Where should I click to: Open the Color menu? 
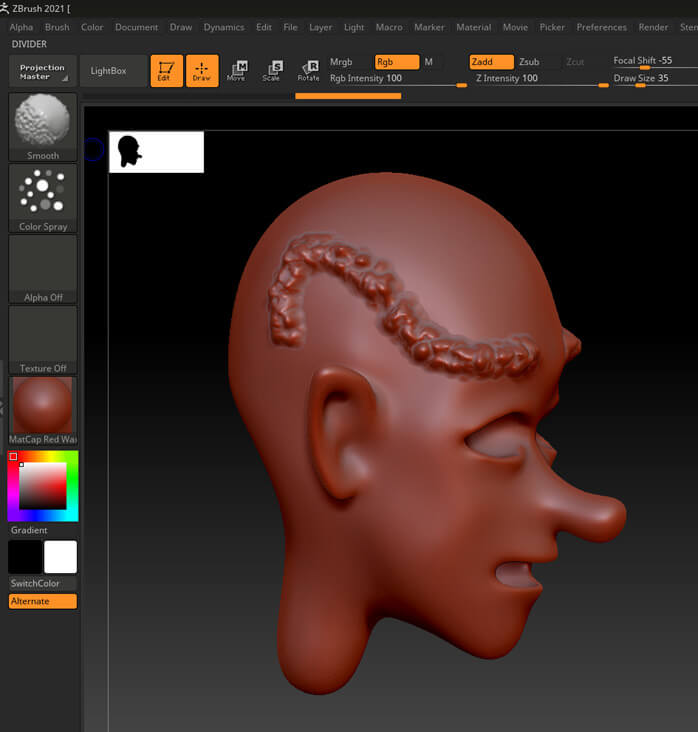(x=92, y=28)
